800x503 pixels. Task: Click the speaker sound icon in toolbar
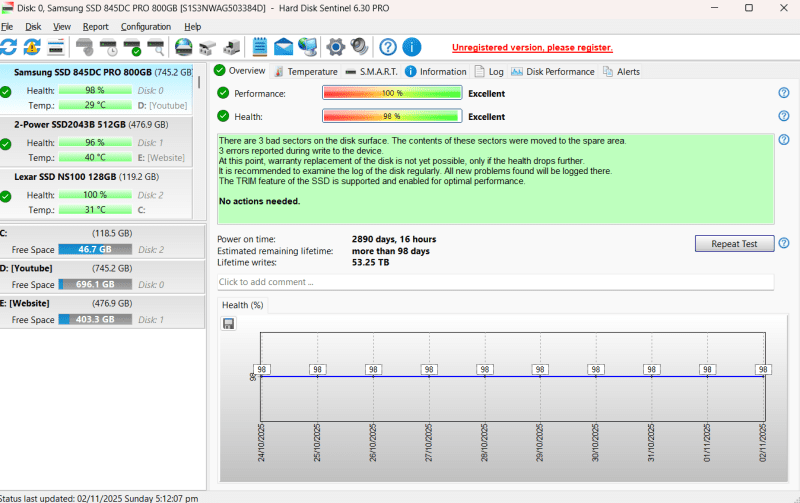(359, 47)
